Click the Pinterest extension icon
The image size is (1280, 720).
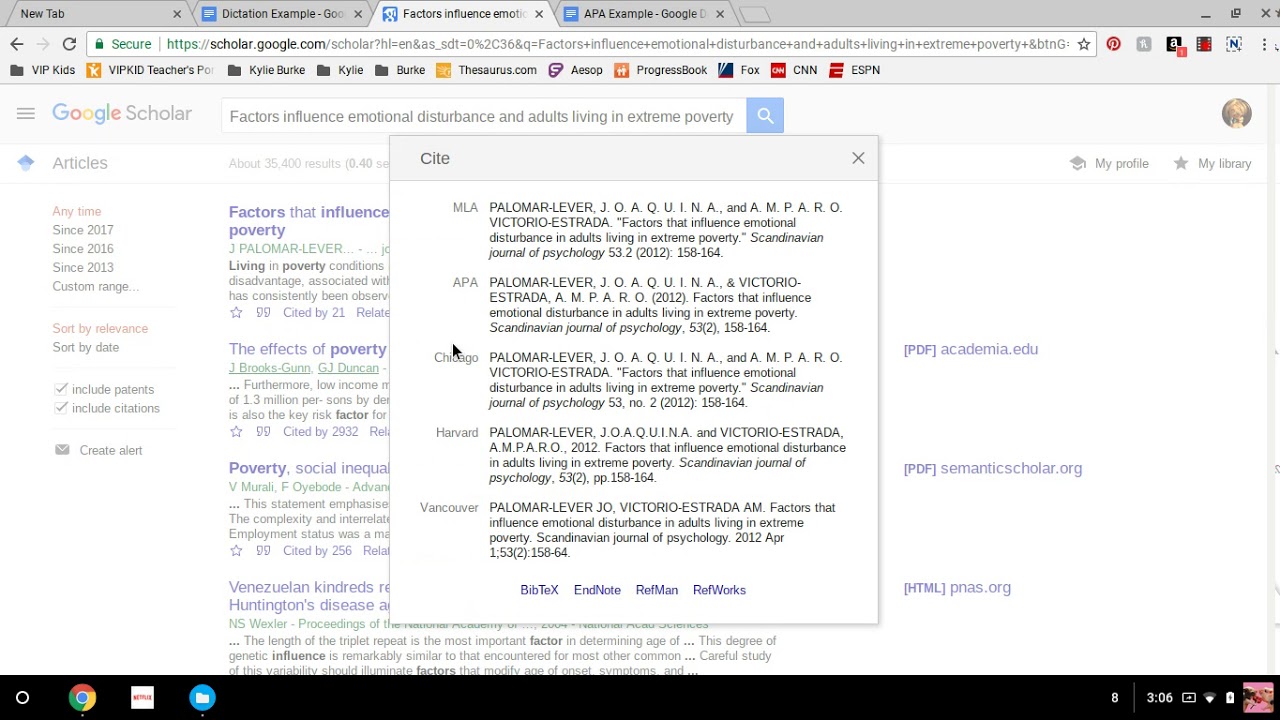pyautogui.click(x=1113, y=44)
